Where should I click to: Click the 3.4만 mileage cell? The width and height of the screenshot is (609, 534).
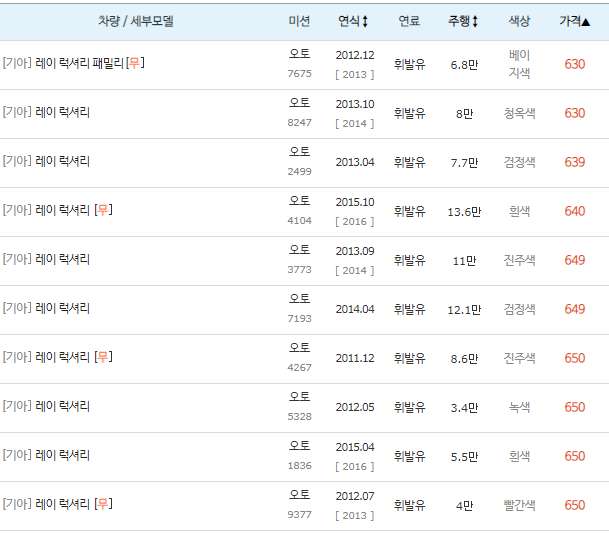[464, 407]
